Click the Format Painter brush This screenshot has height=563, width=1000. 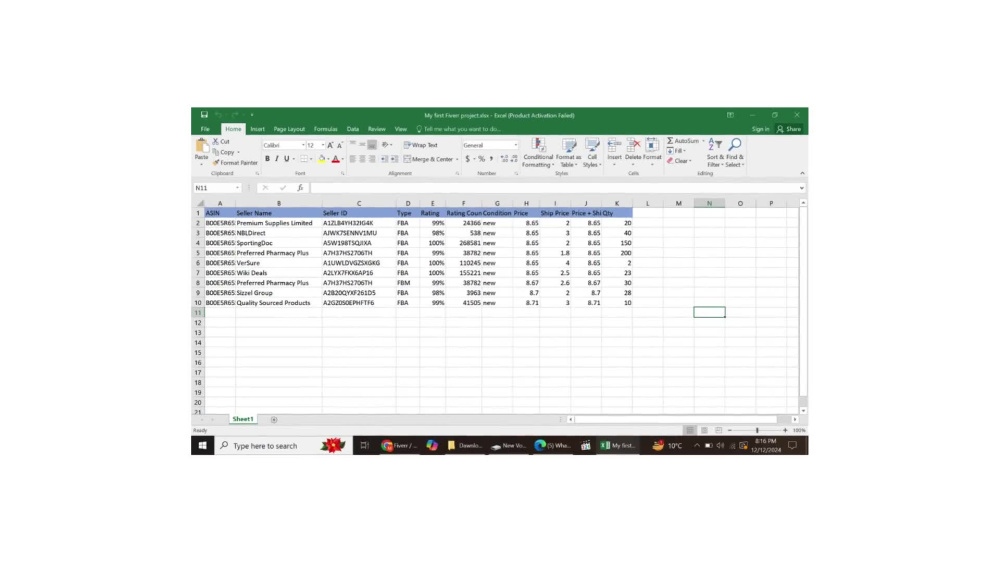click(216, 163)
